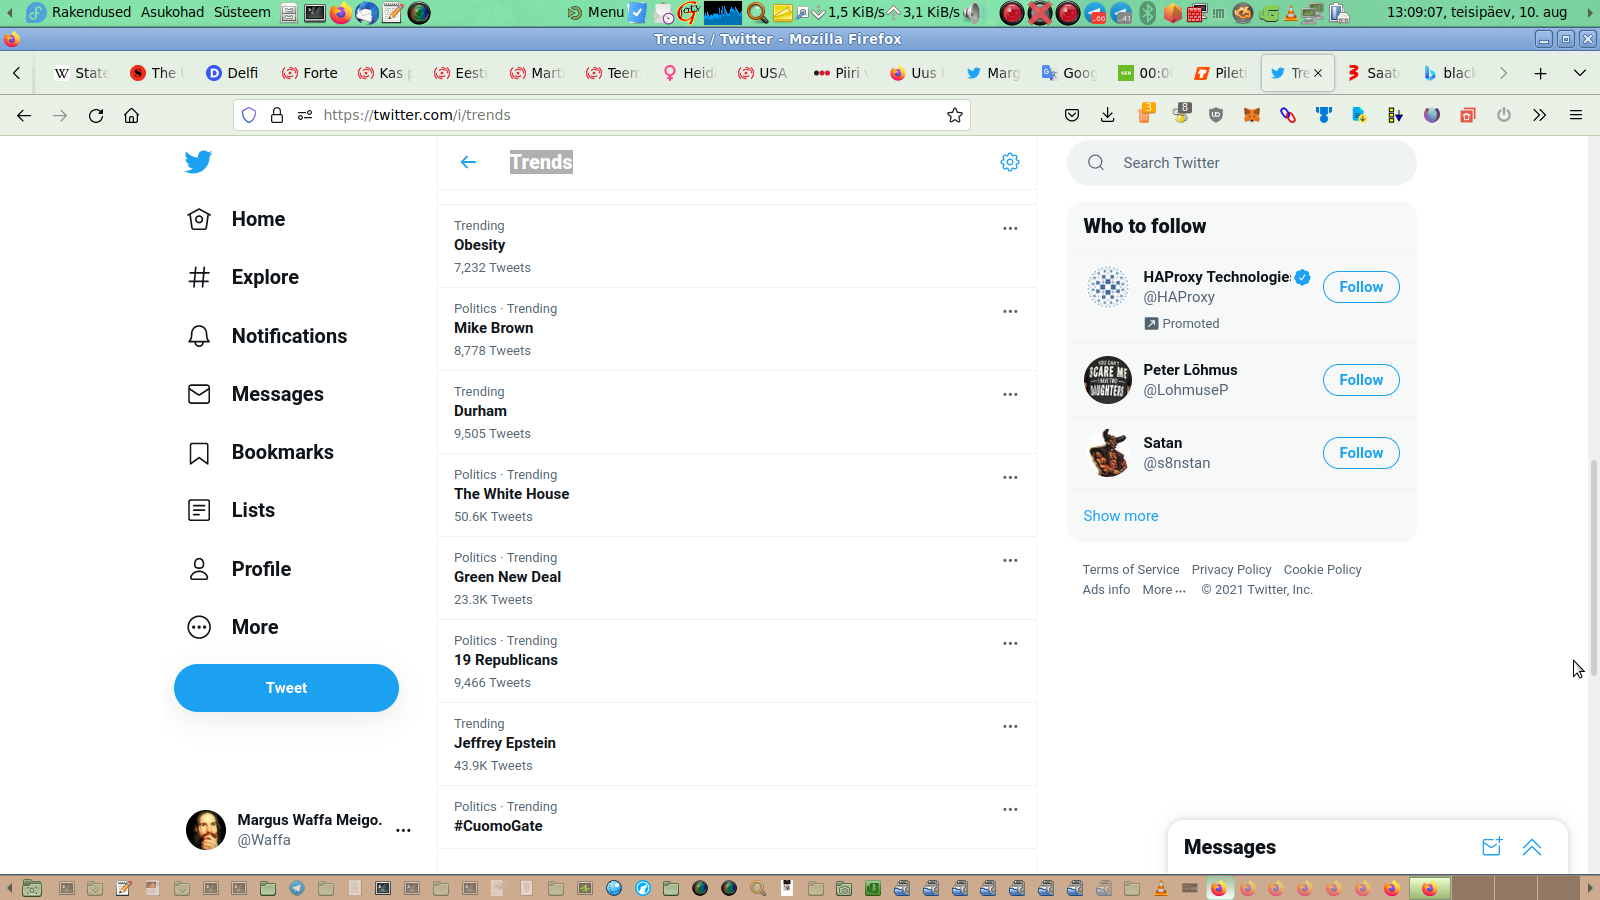Click Show more in Who to follow

point(1121,516)
